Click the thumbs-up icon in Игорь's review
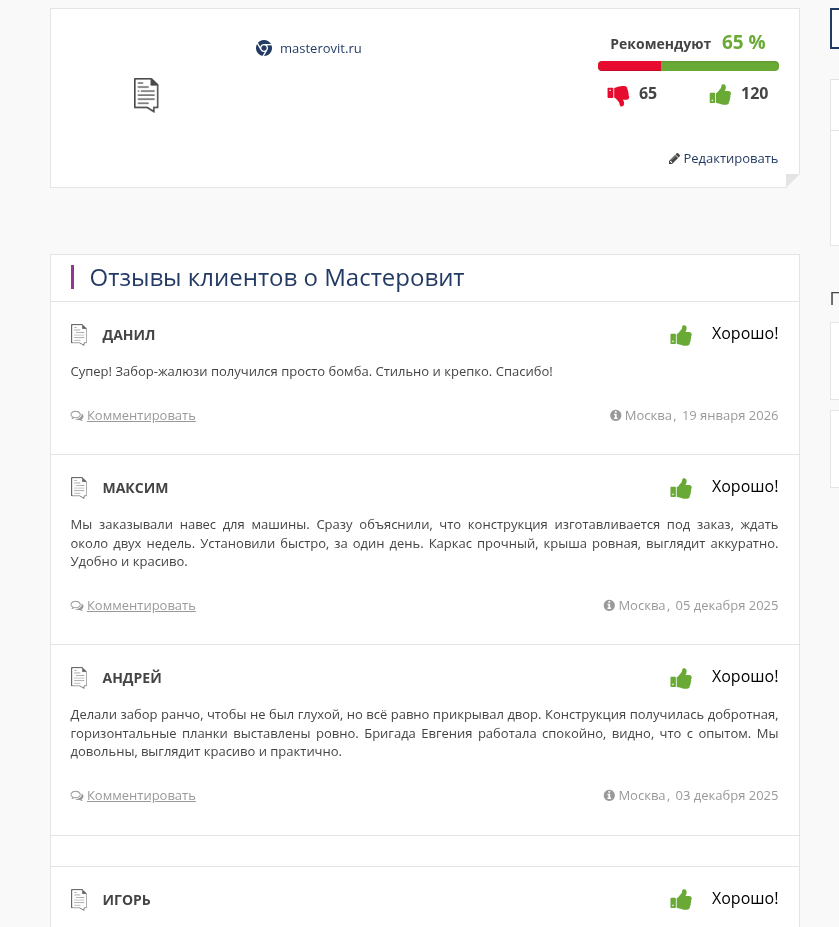This screenshot has height=927, width=839. tap(681, 900)
